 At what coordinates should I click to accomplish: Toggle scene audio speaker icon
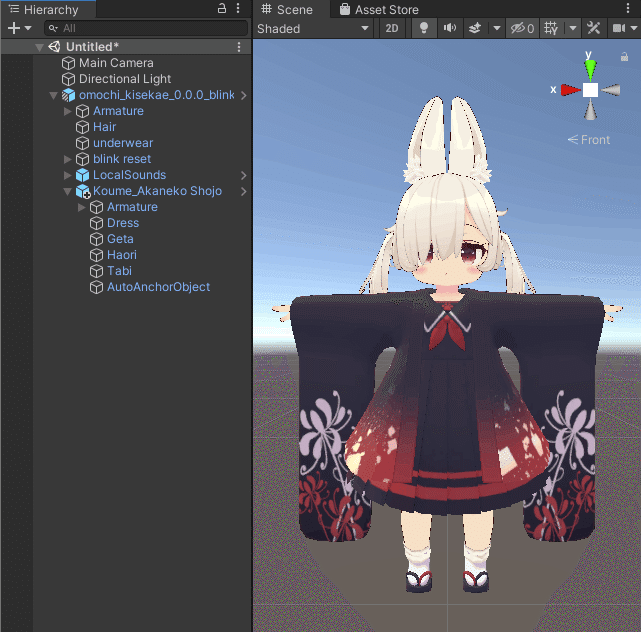(450, 28)
